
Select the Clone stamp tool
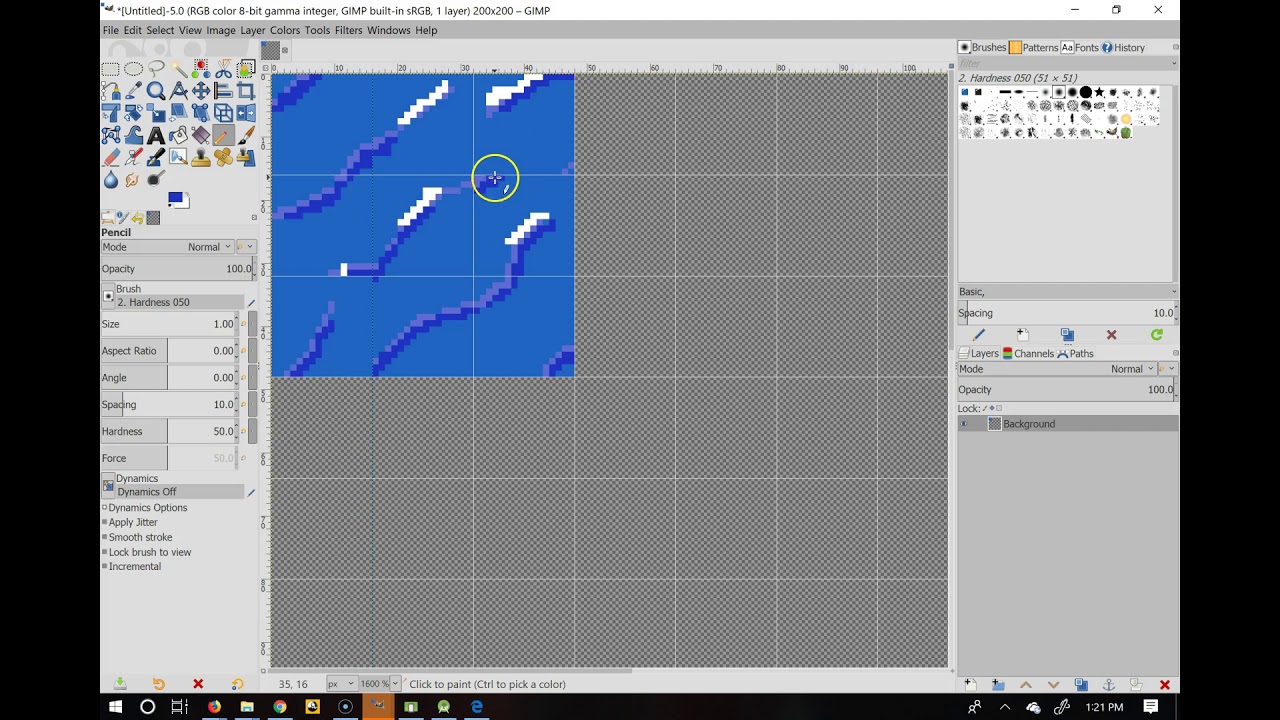201,157
